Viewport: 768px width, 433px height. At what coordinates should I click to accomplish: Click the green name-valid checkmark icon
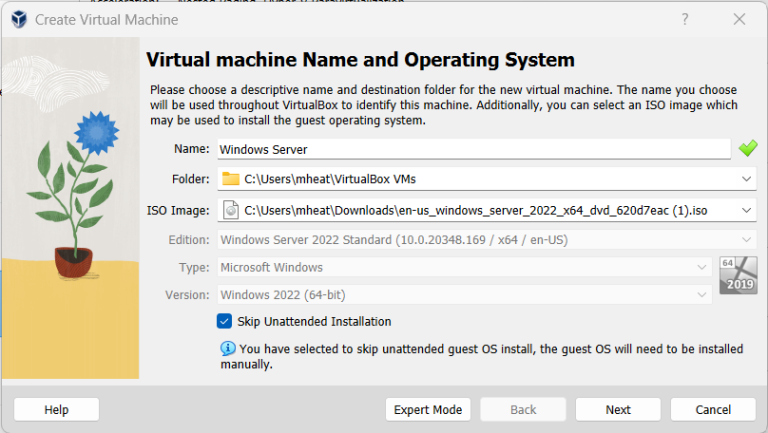(748, 148)
